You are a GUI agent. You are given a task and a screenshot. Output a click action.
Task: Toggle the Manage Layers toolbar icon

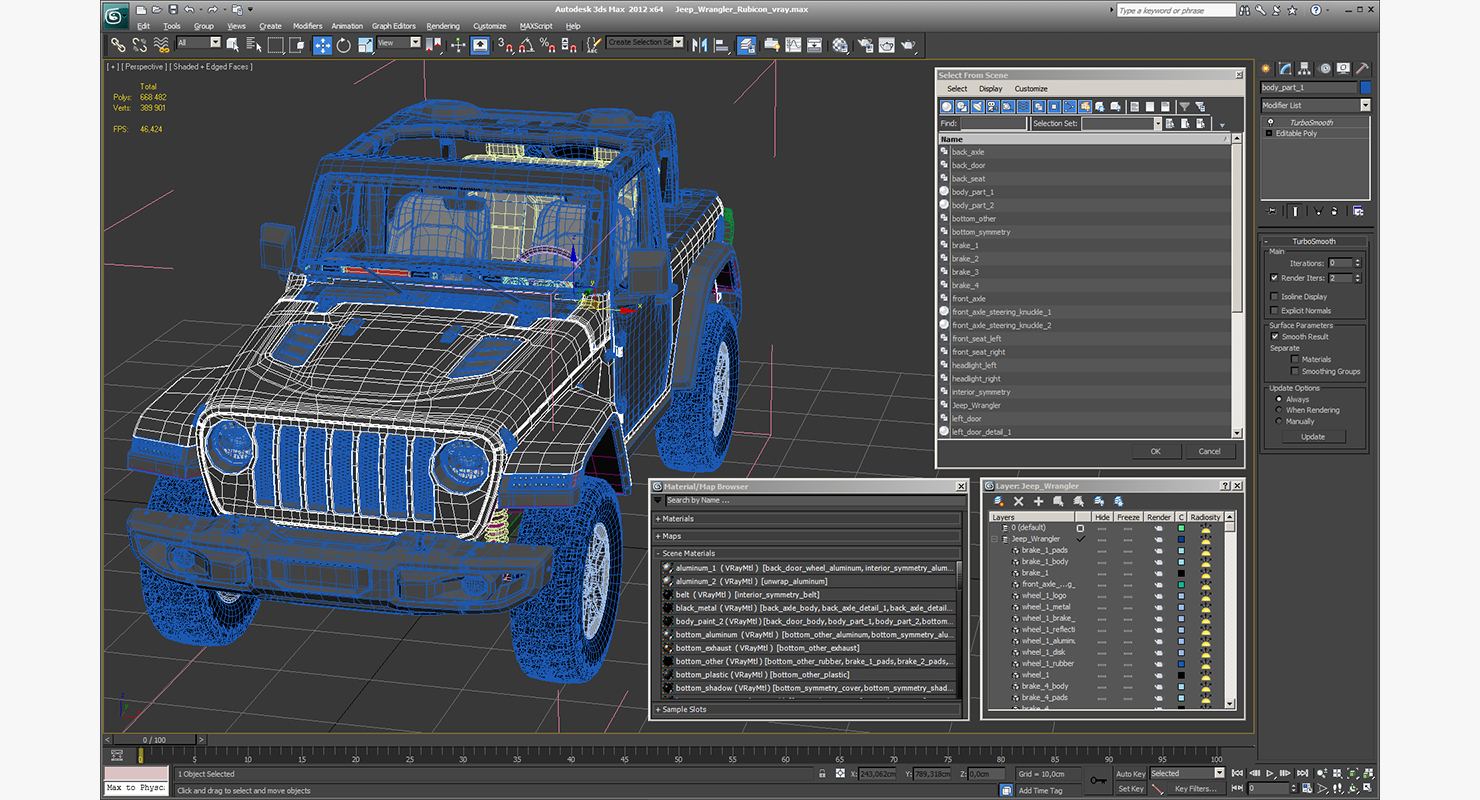747,45
